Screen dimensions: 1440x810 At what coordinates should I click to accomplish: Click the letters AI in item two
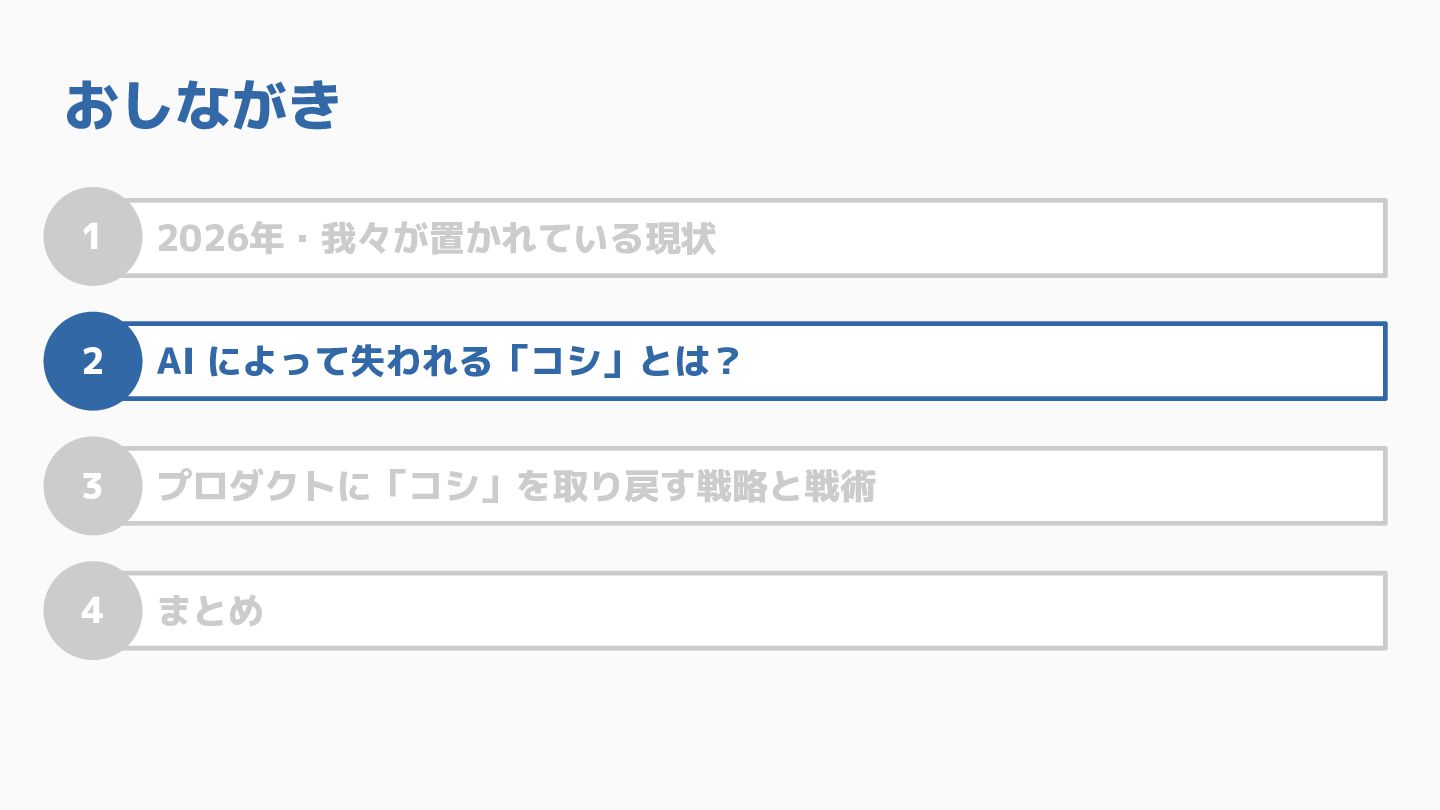[x=175, y=362]
